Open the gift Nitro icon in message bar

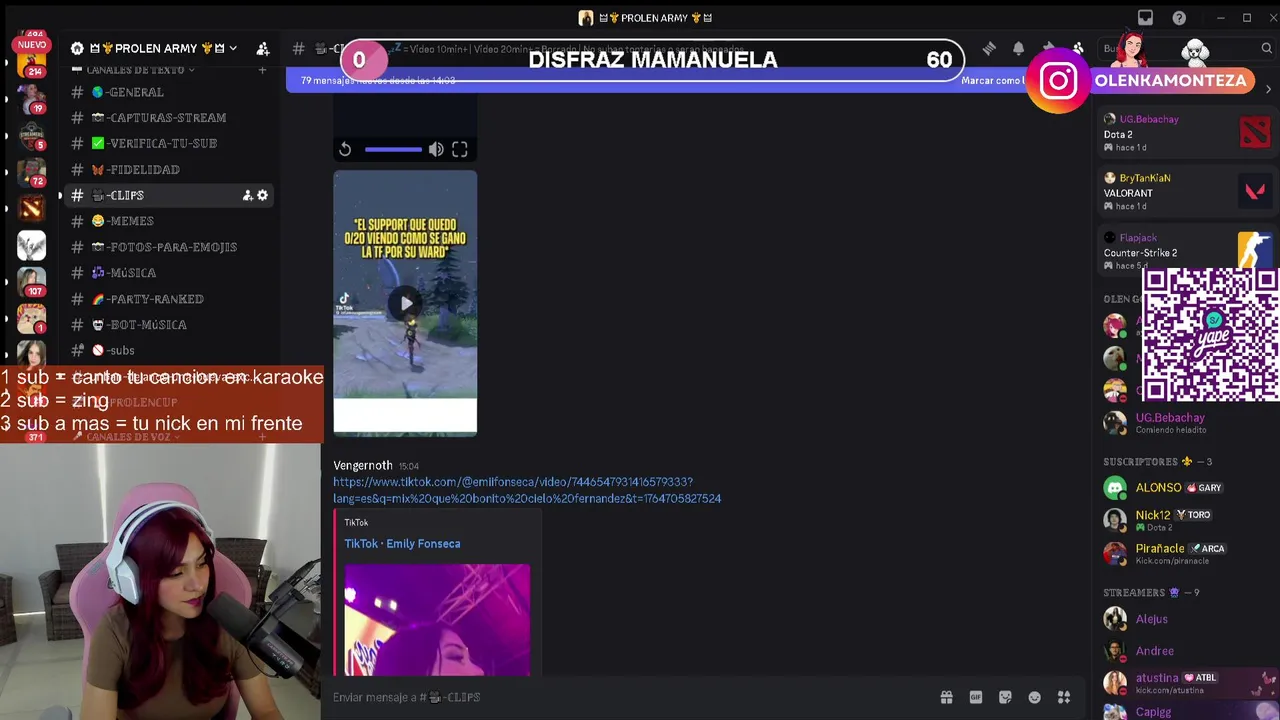click(x=946, y=697)
